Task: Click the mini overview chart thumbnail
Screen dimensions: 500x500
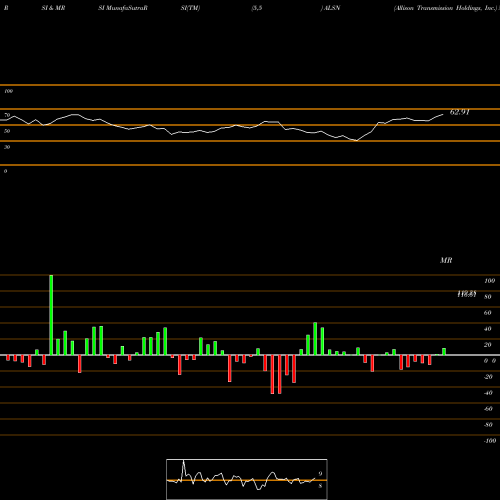Action: click(x=247, y=479)
